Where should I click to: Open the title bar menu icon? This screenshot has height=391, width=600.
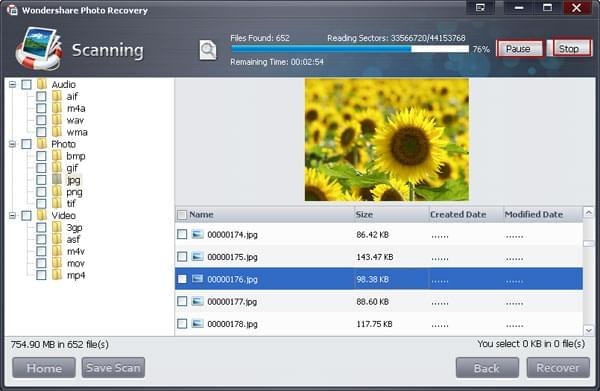coord(480,8)
